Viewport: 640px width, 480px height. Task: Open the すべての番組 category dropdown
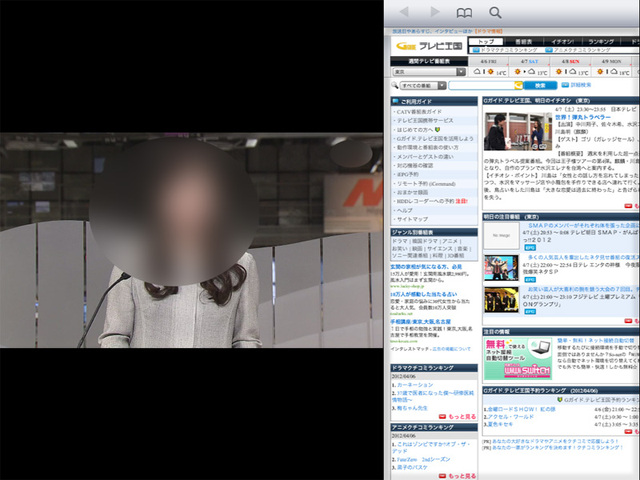click(x=423, y=85)
